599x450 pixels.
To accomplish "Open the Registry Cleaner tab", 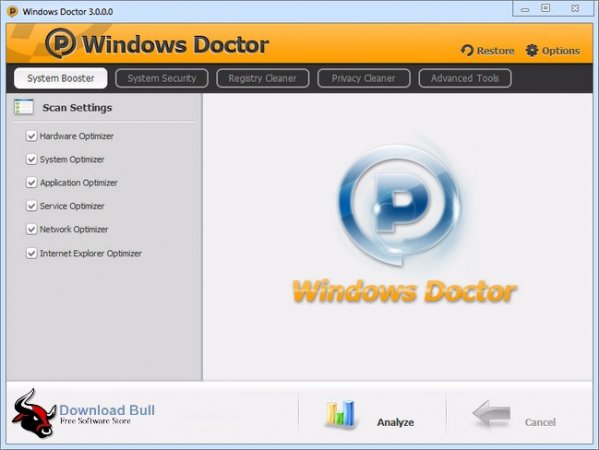I will (x=262, y=78).
